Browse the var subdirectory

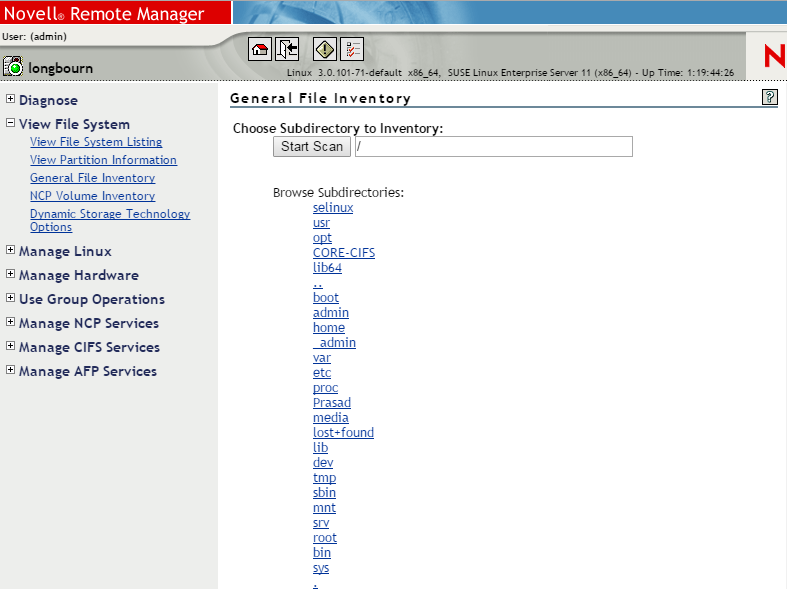[x=322, y=358]
